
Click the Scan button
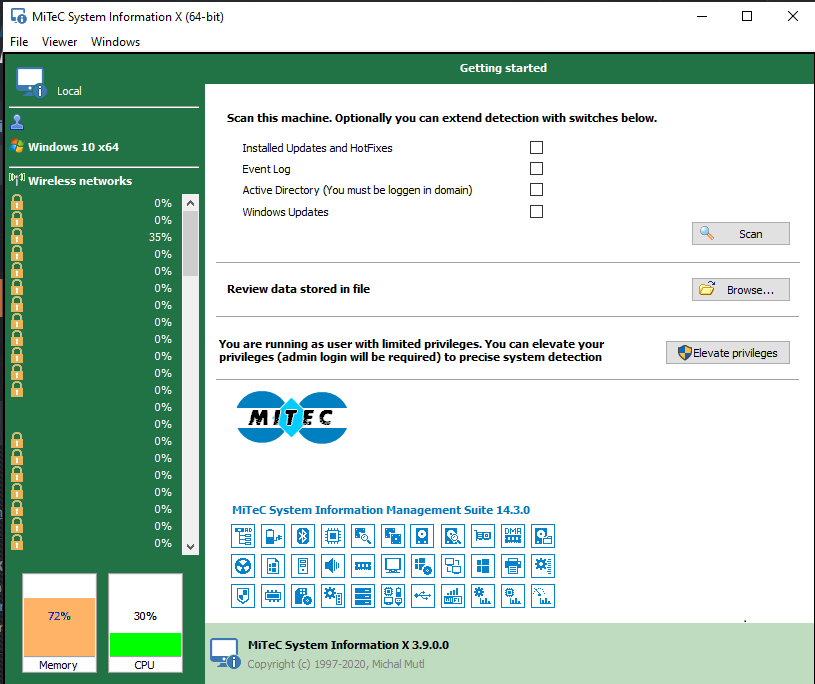(x=741, y=233)
